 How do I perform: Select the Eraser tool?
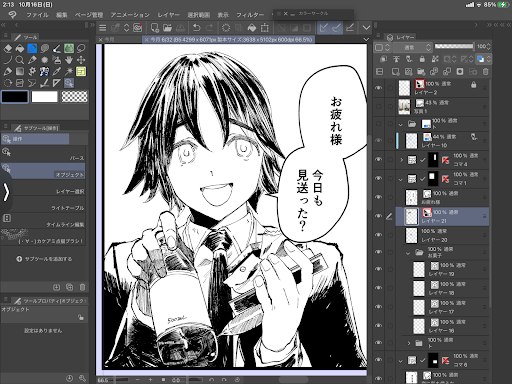(x=8, y=49)
